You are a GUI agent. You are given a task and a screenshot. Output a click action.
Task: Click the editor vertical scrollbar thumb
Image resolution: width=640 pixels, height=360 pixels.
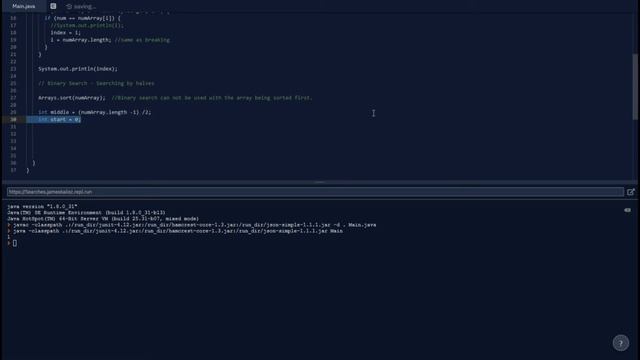(635, 87)
